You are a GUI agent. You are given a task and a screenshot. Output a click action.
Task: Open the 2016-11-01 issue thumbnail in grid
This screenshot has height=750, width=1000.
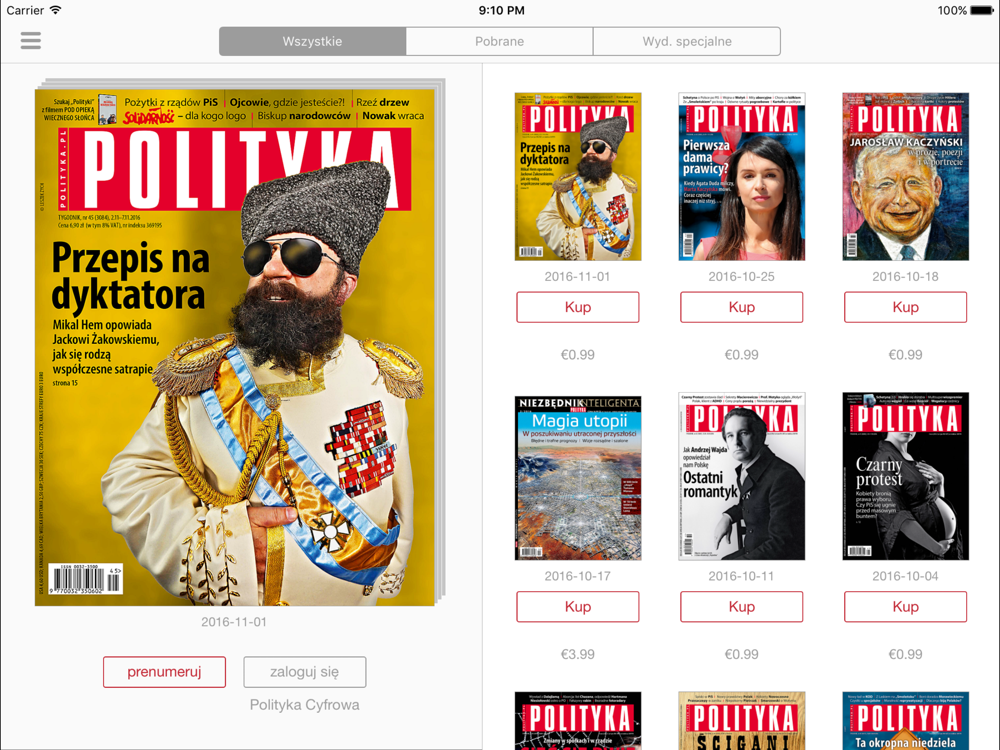(x=578, y=177)
